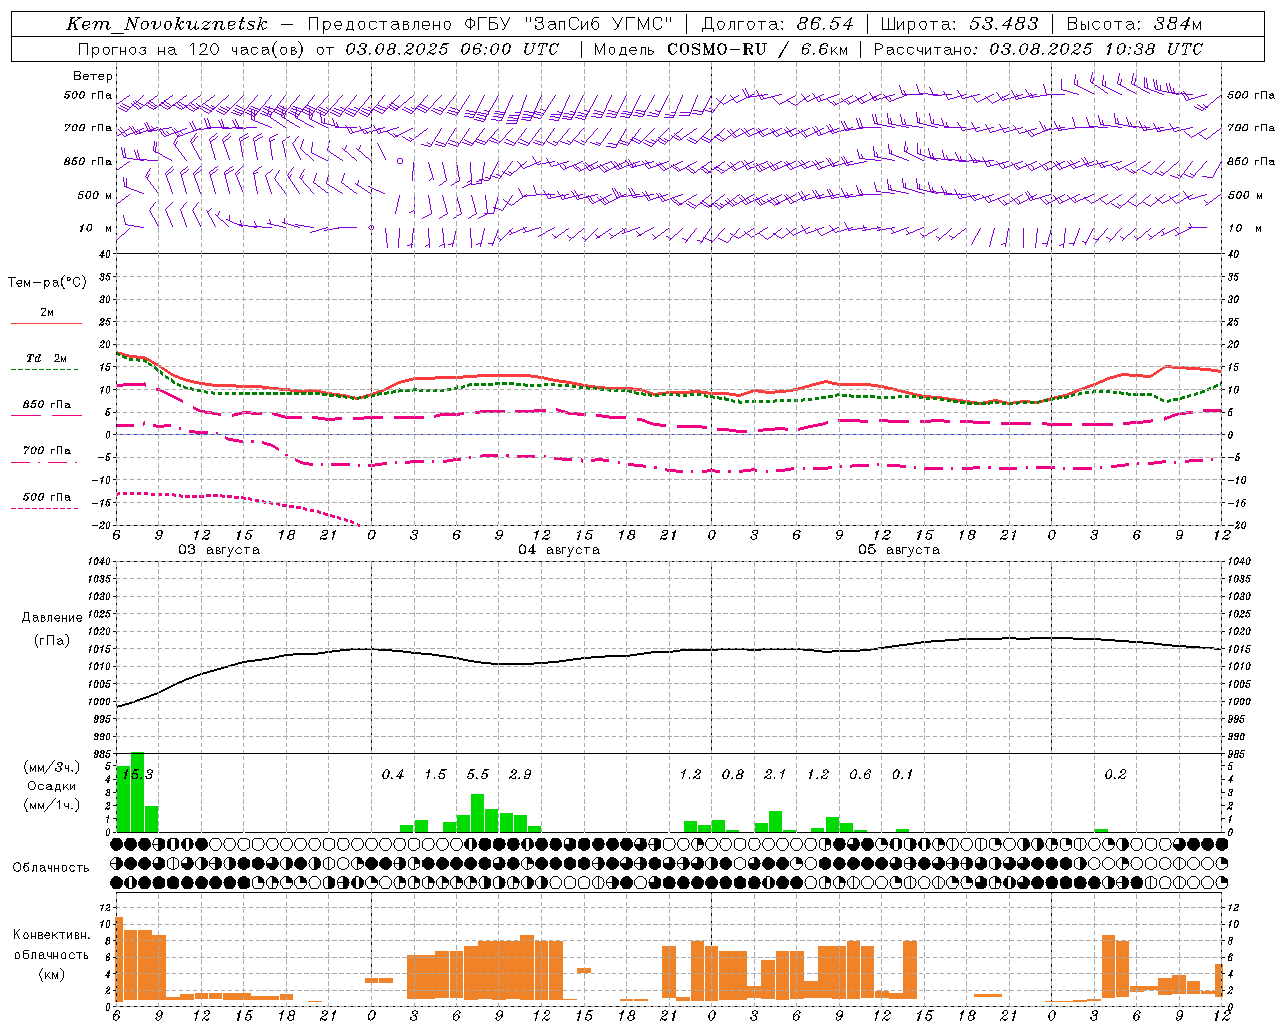Click the Конвективн. panel label
This screenshot has width=1280, height=1024.
click(52, 935)
